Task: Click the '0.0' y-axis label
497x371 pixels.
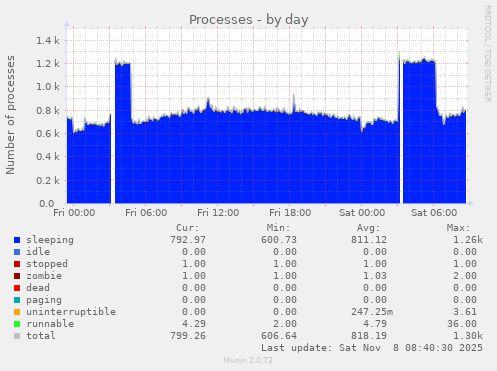Action: pyautogui.click(x=46, y=203)
